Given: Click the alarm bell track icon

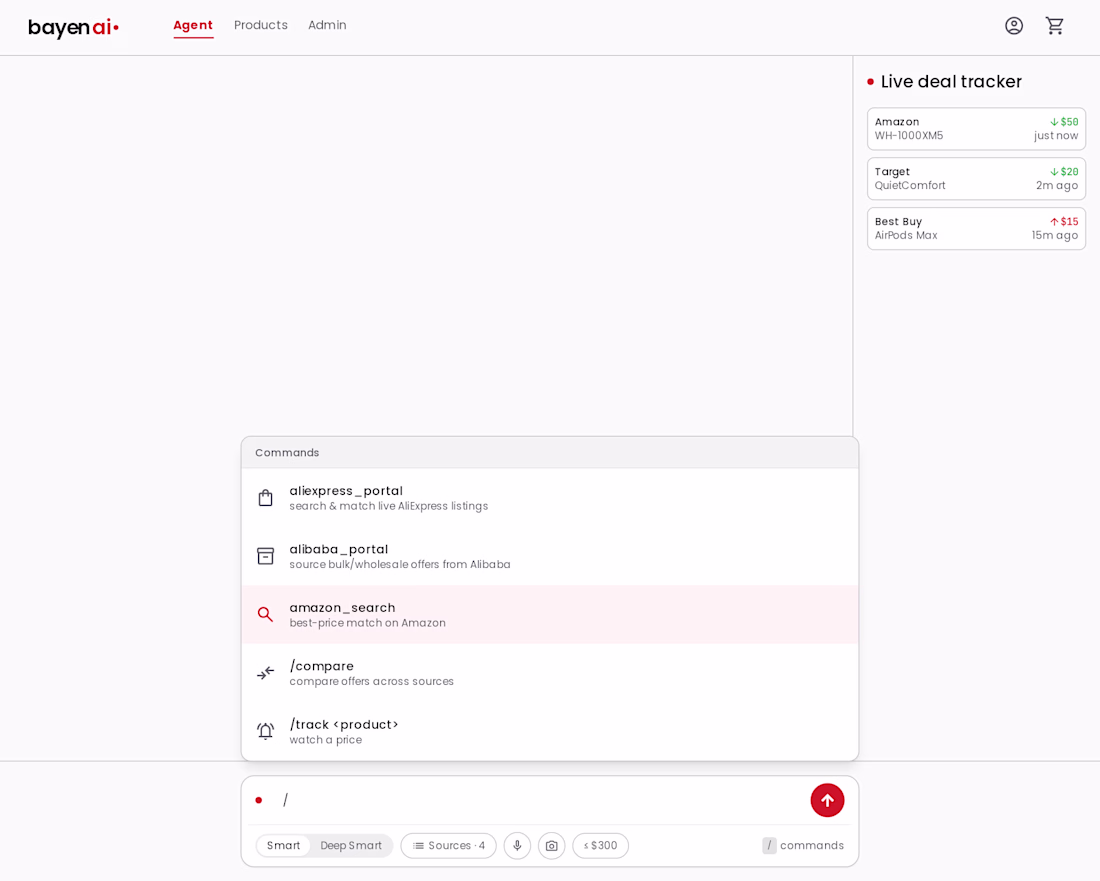Looking at the screenshot, I should click(265, 732).
